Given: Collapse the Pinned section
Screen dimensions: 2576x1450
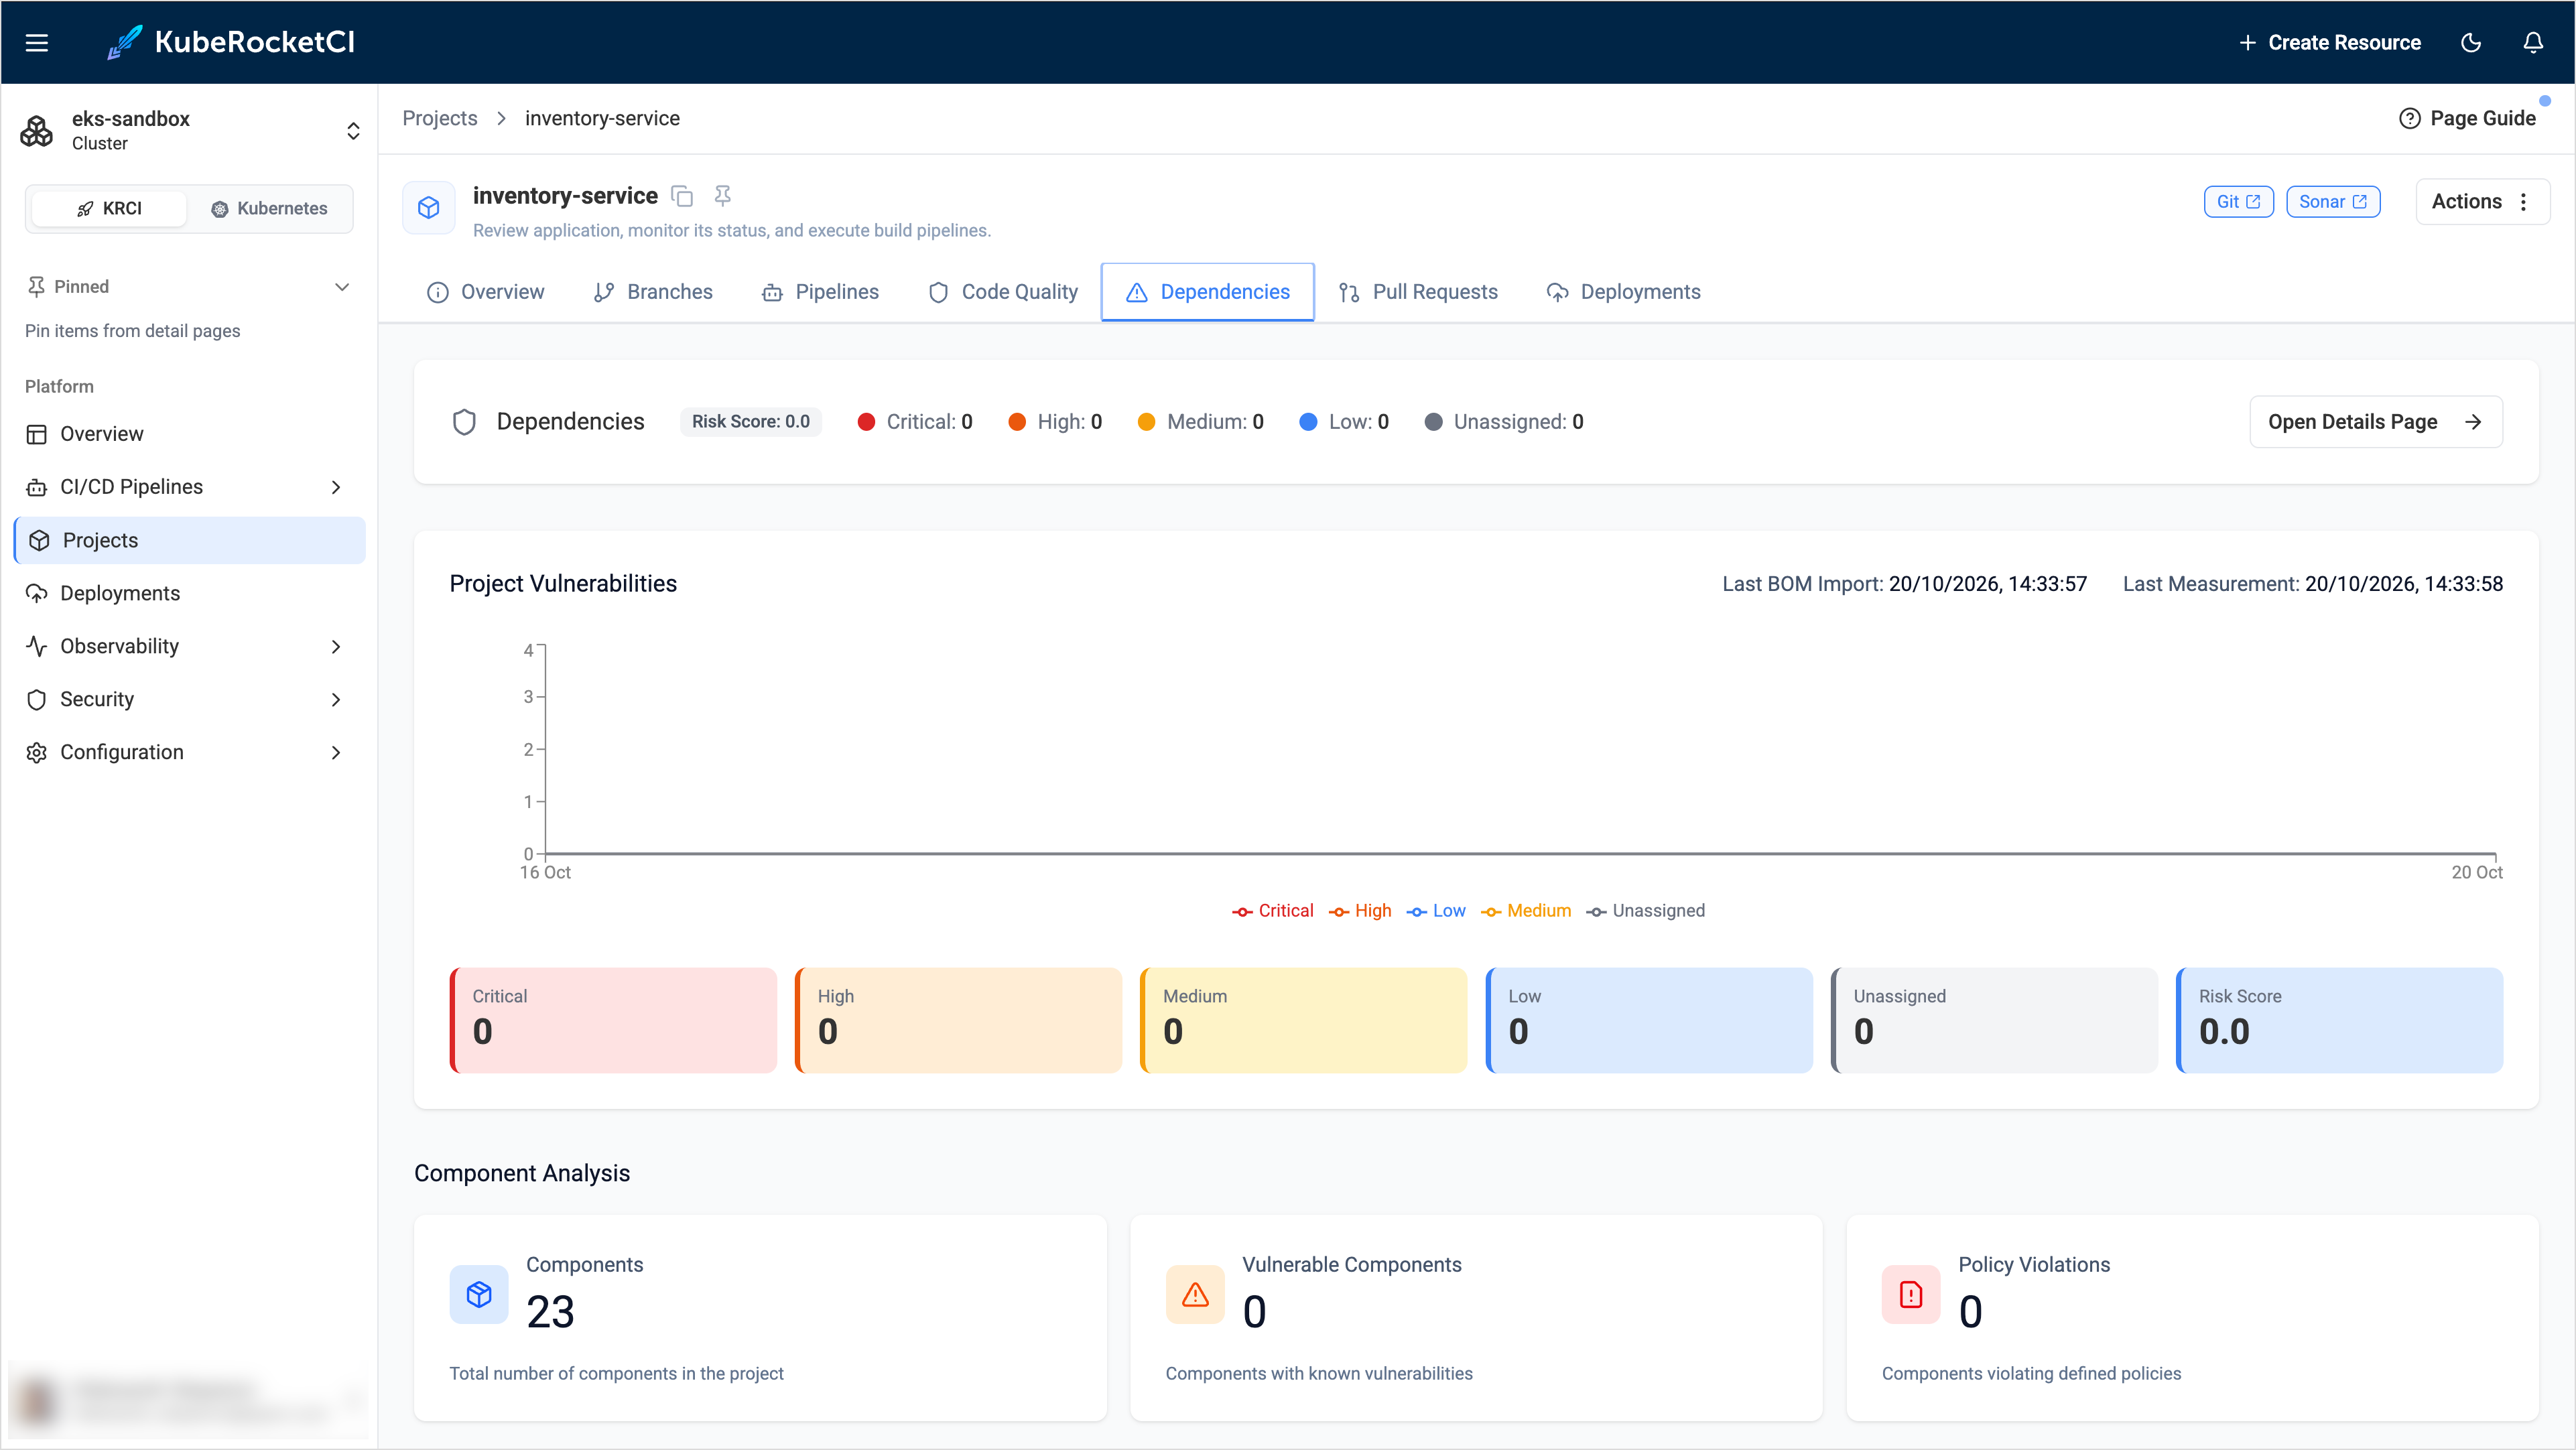Looking at the screenshot, I should click(342, 287).
